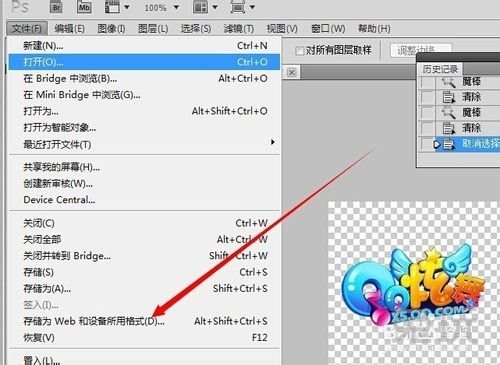500x365 pixels.
Task: Select 创建新审核(W)...
Action: click(x=144, y=183)
